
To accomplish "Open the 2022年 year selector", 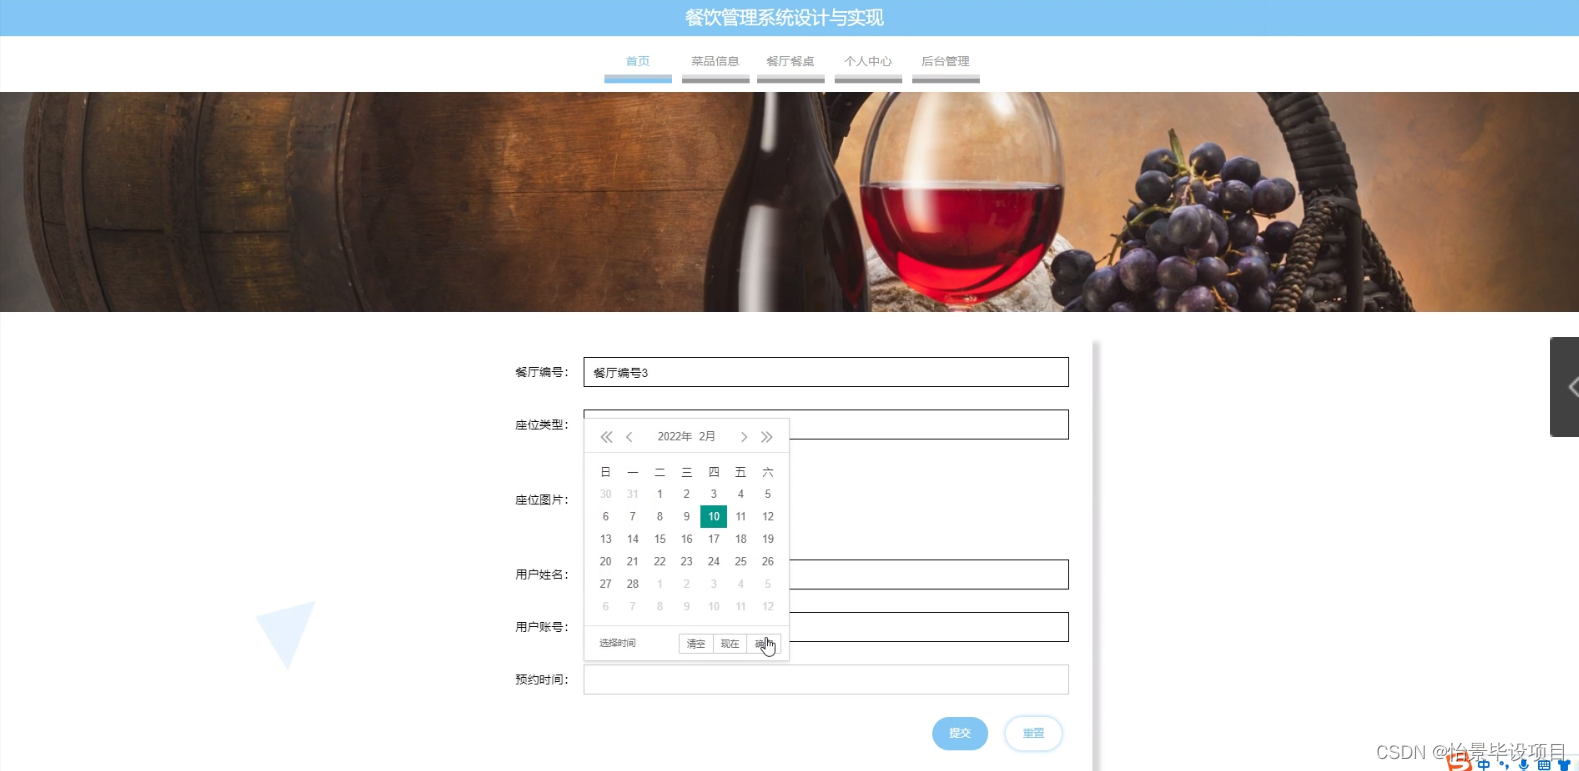I will click(x=675, y=437).
